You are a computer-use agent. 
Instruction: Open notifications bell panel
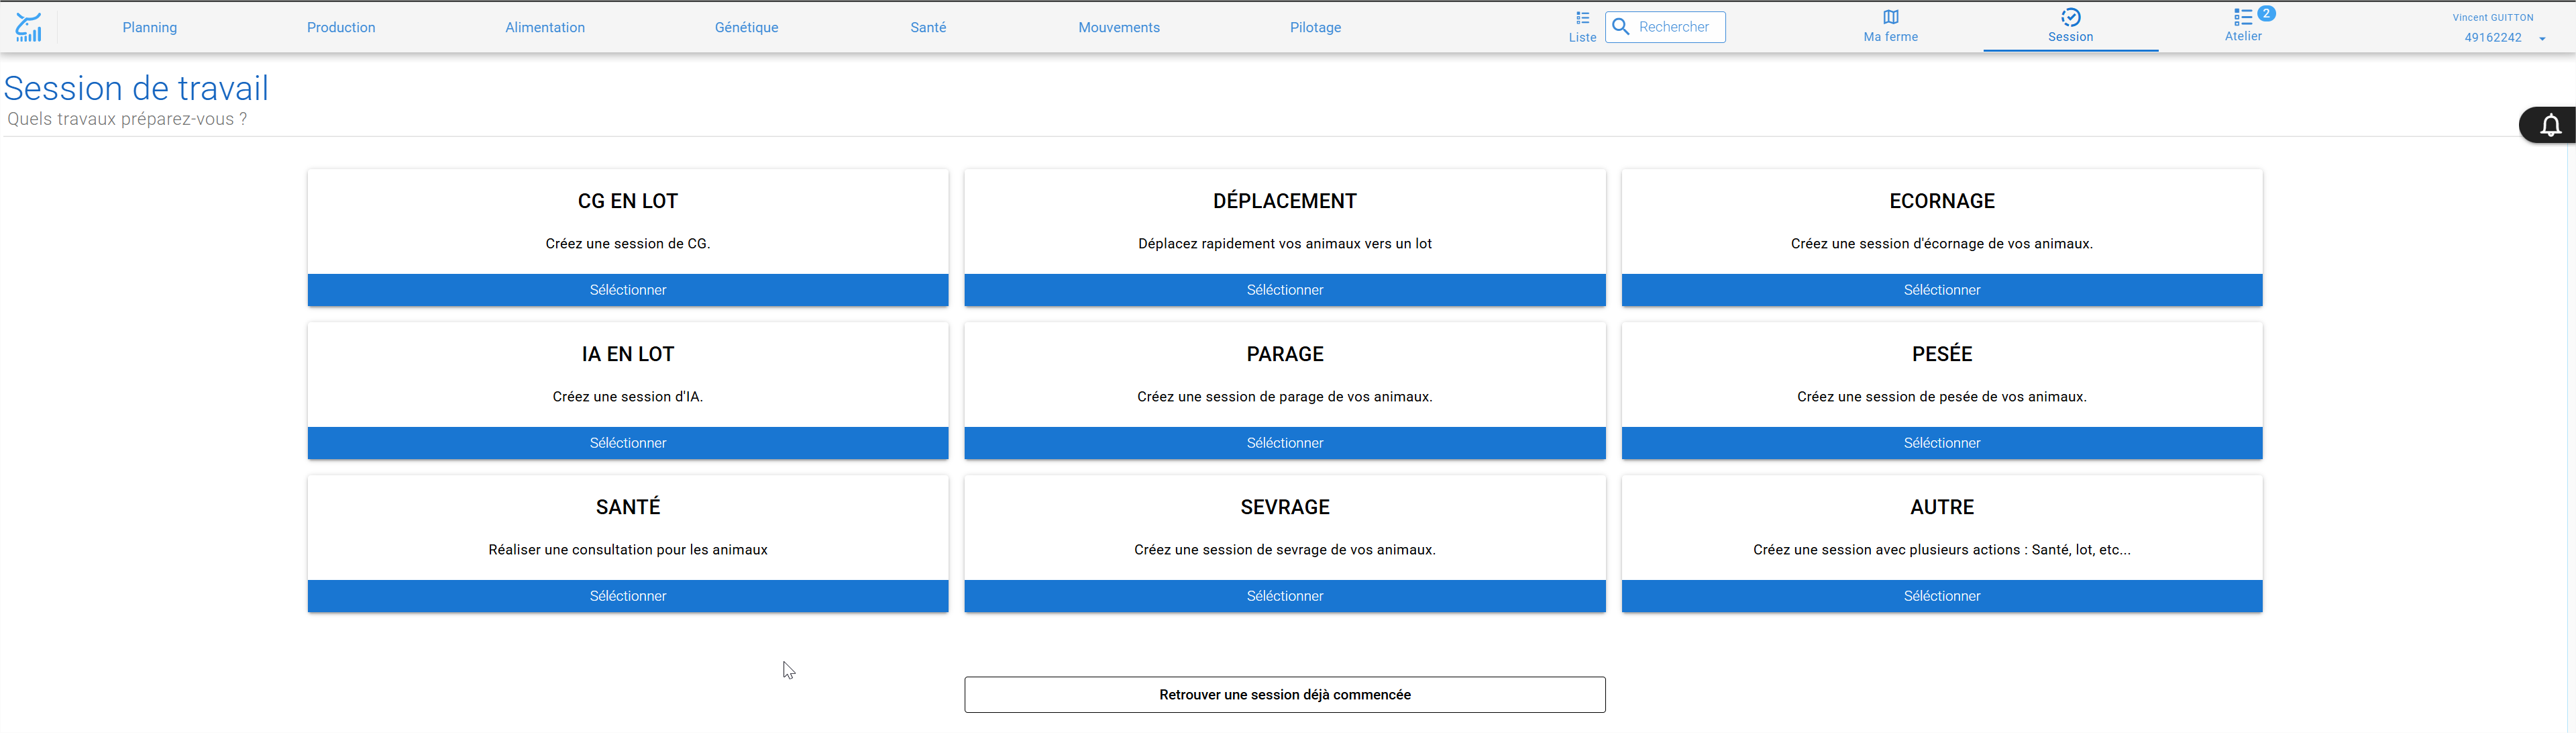click(x=2550, y=125)
